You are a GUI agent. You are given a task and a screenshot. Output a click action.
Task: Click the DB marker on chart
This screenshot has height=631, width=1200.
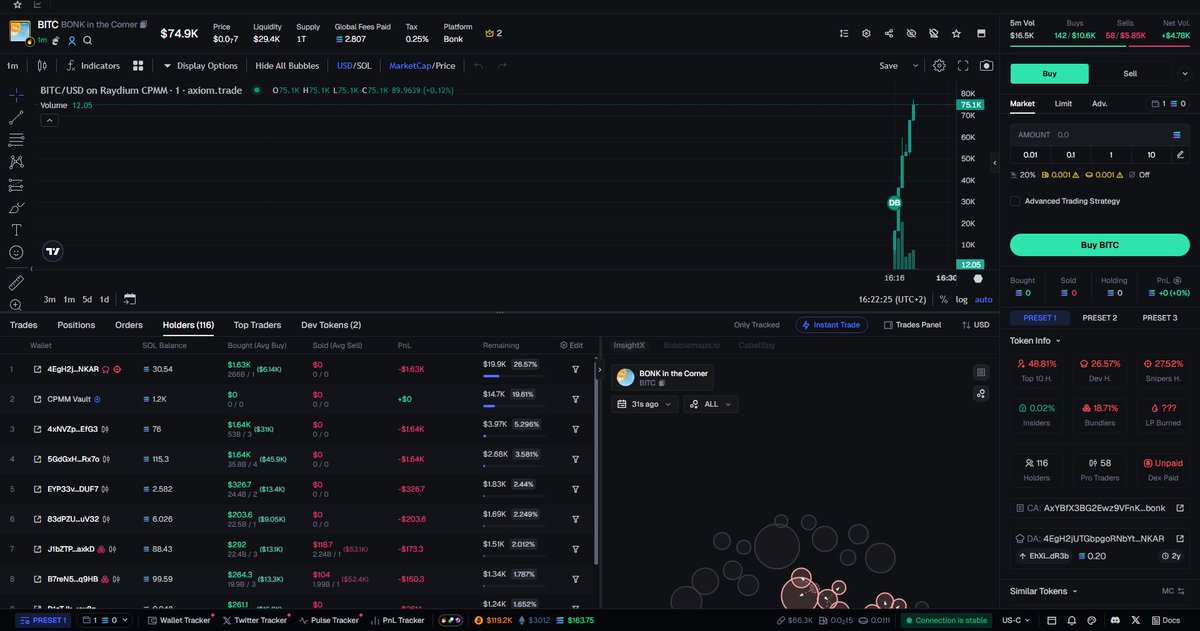895,203
